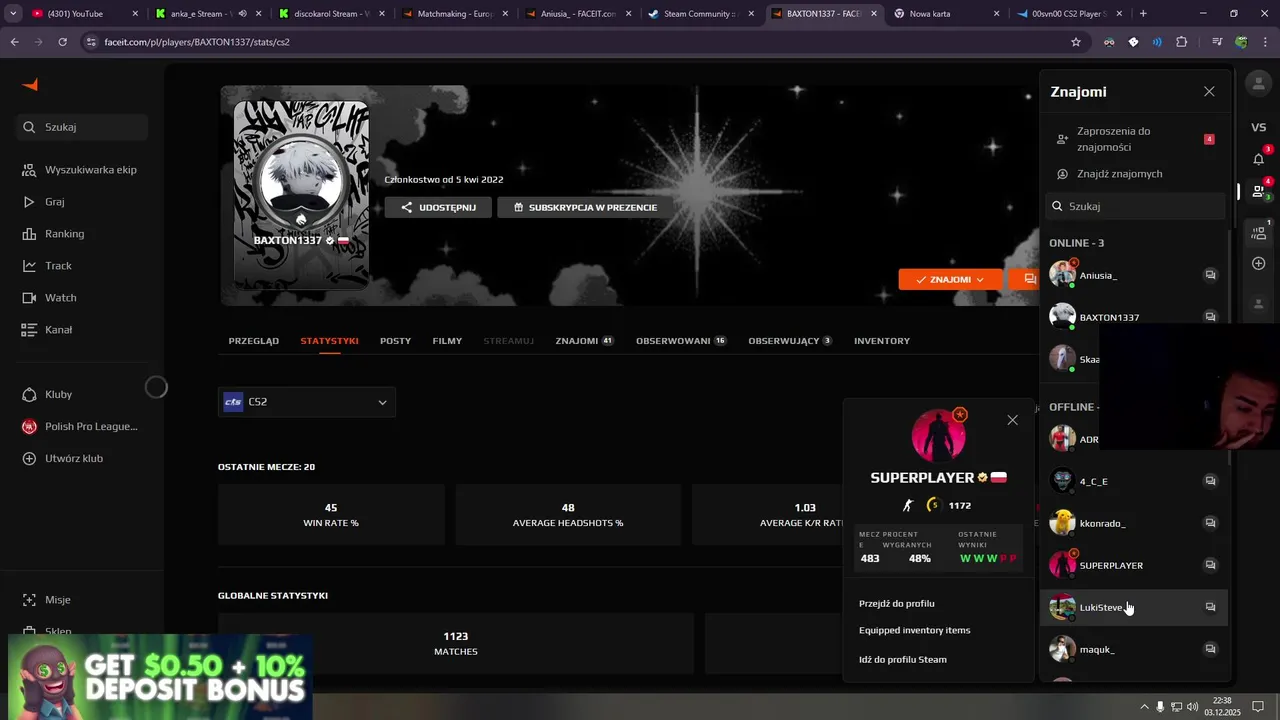Screen dimensions: 1280x720
Task: Open the FILMY tab
Action: coord(447,341)
